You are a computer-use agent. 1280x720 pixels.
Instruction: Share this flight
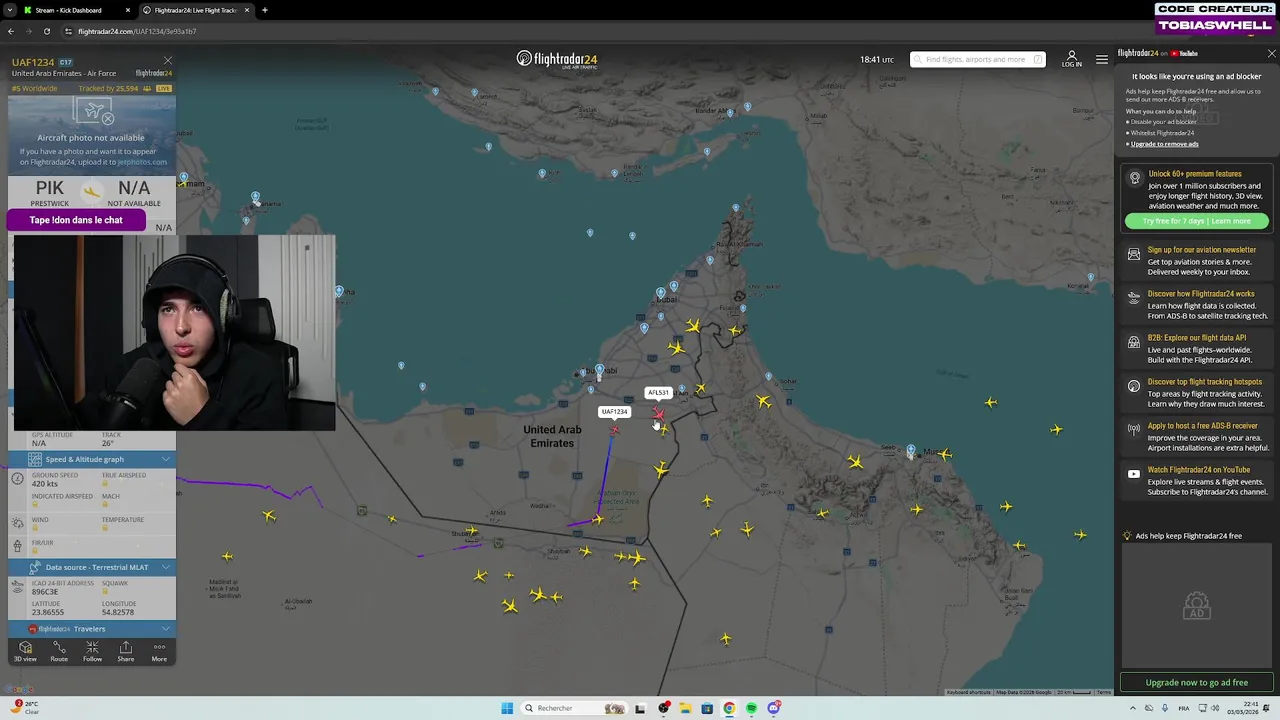pos(125,652)
